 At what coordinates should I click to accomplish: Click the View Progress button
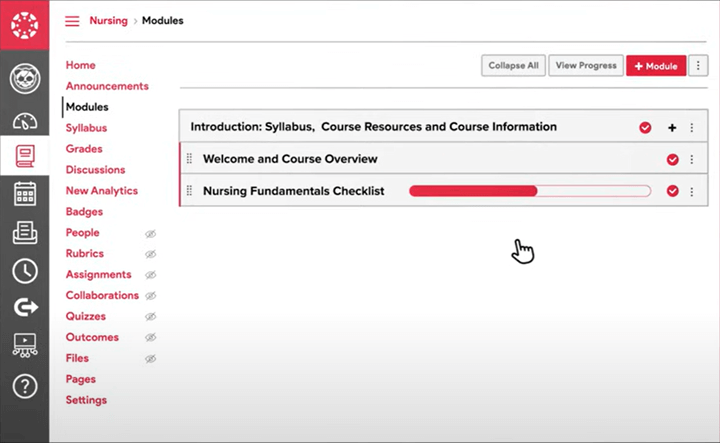point(586,66)
